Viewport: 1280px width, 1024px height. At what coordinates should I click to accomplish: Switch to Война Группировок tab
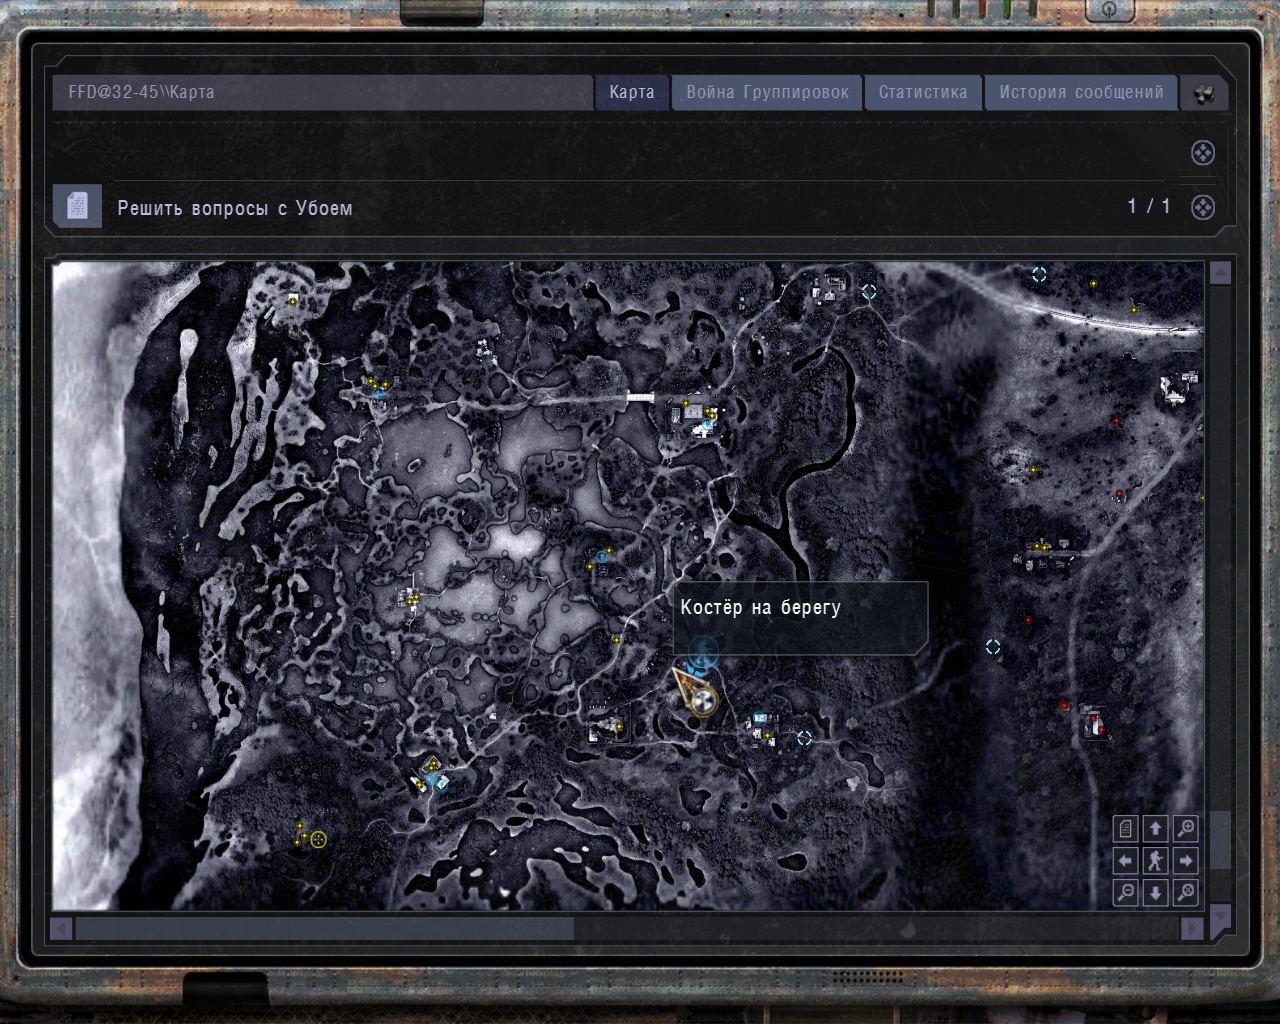click(767, 93)
